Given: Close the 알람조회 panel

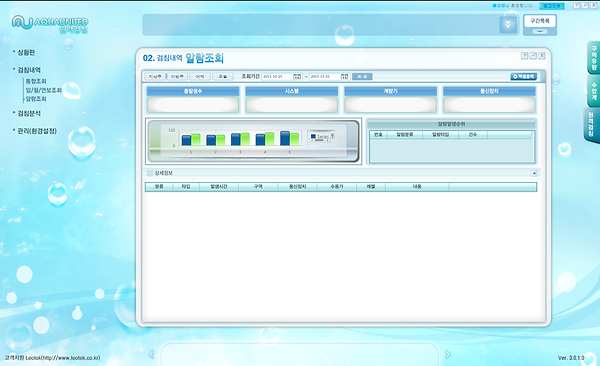Looking at the screenshot, I should click(x=542, y=56).
